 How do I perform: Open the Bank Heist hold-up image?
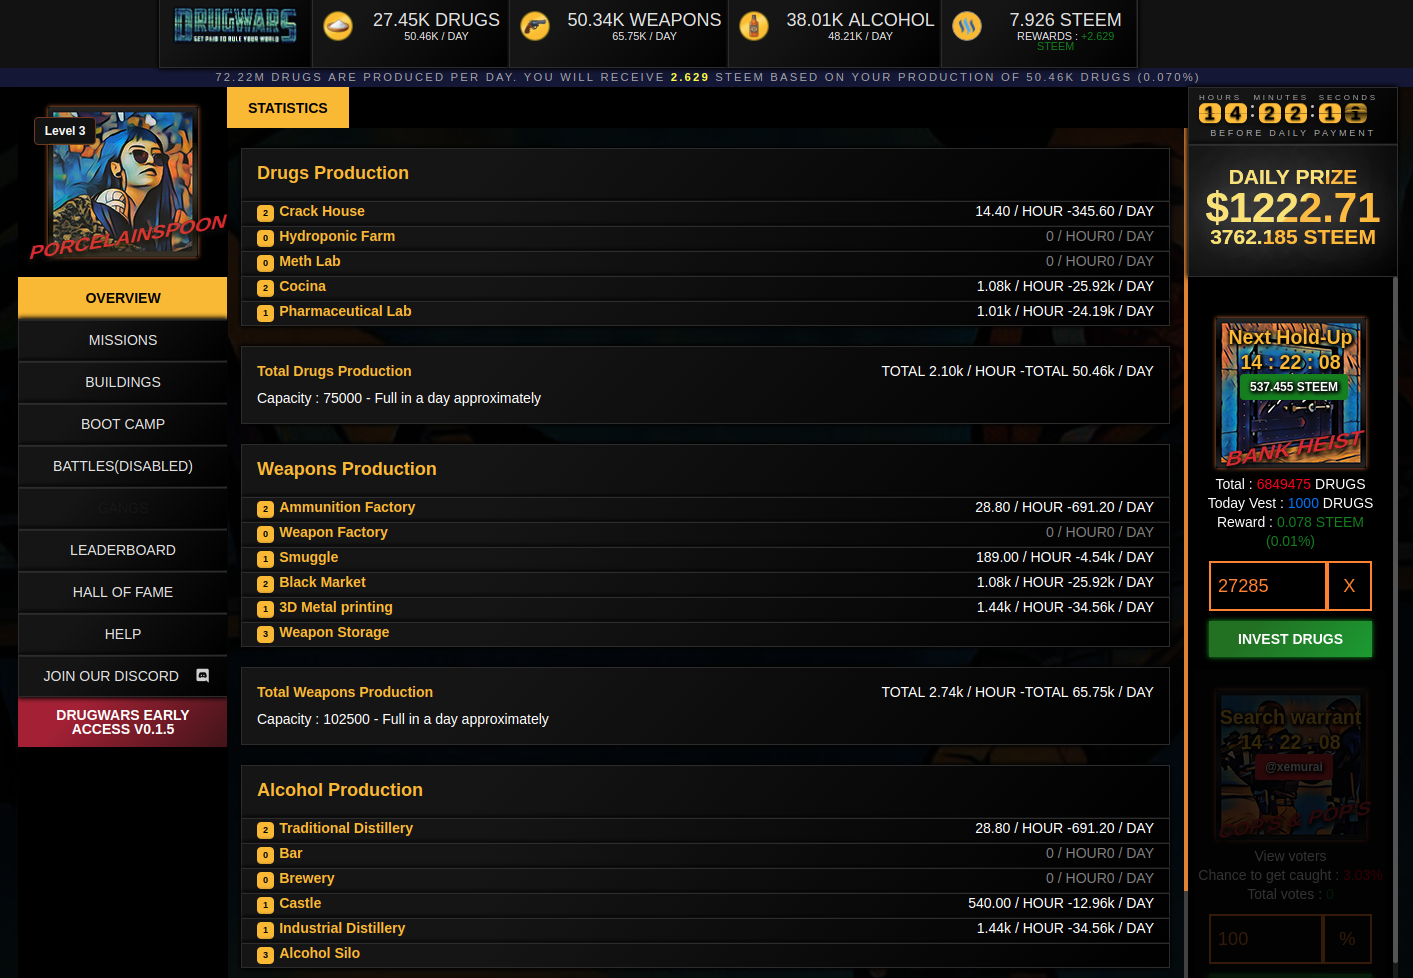[x=1291, y=393]
